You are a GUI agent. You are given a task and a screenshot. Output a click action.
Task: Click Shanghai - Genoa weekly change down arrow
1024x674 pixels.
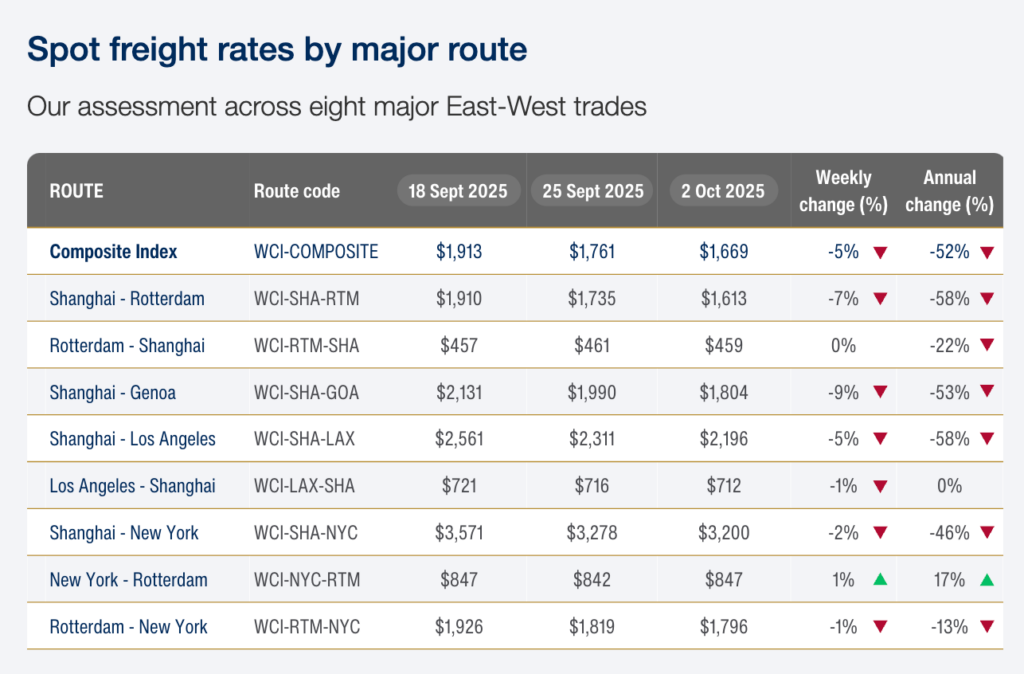[880, 393]
